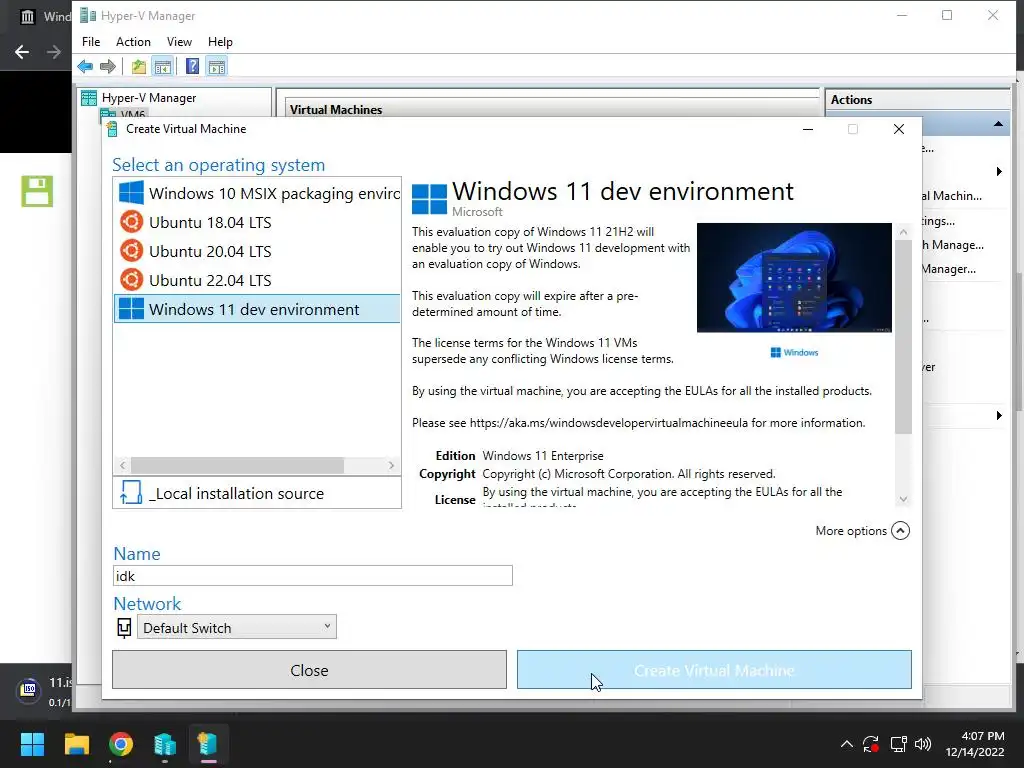Click the volume speaker tray icon
The width and height of the screenshot is (1024, 768).
click(x=923, y=744)
